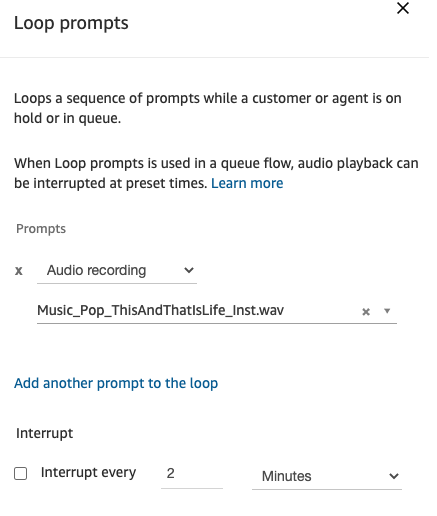
Task: Open the Audio recording type dropdown
Action: pyautogui.click(x=117, y=271)
